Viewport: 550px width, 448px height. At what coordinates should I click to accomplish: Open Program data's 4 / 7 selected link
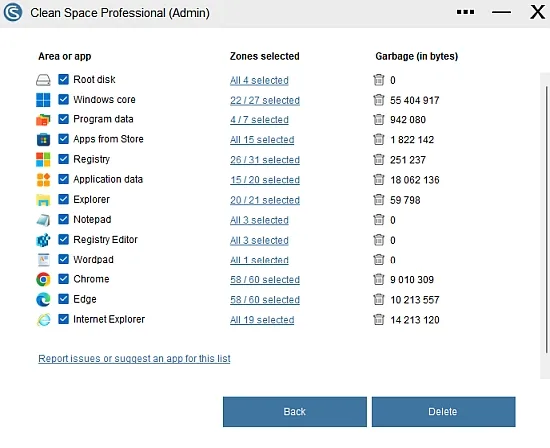click(x=259, y=120)
